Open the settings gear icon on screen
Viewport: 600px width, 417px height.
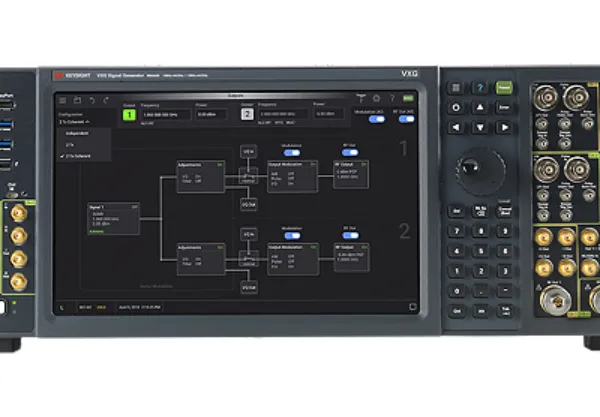[377, 99]
